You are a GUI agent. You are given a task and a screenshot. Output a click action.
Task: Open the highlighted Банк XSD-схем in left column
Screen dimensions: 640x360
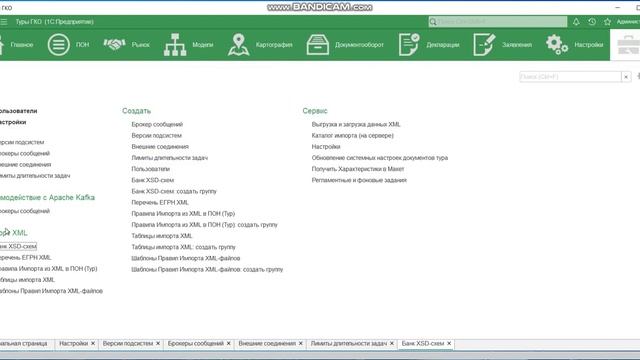point(18,246)
